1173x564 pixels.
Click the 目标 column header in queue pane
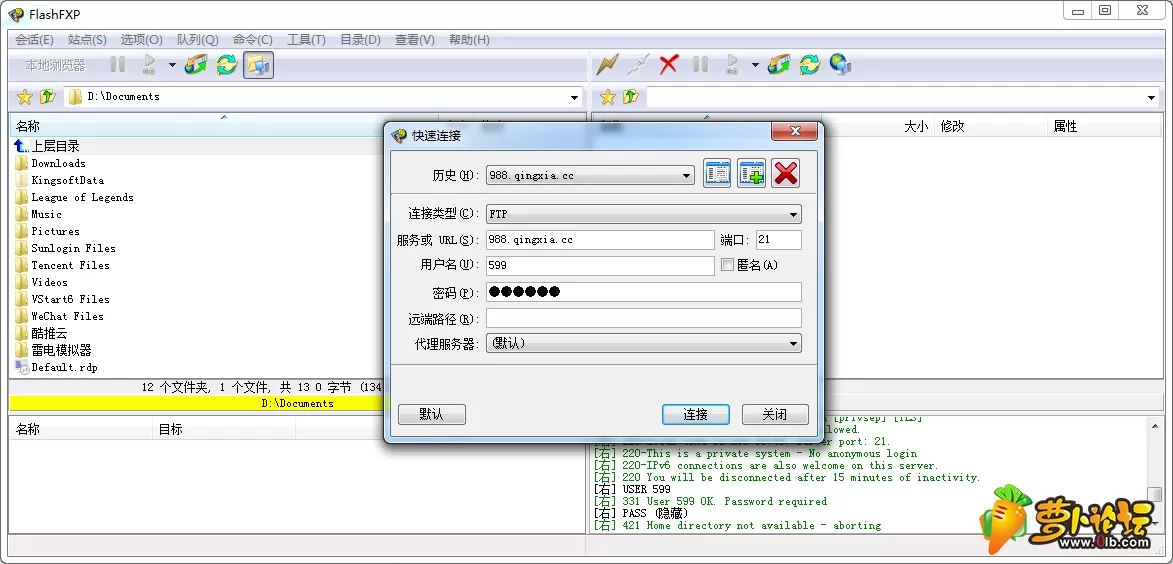pyautogui.click(x=171, y=429)
